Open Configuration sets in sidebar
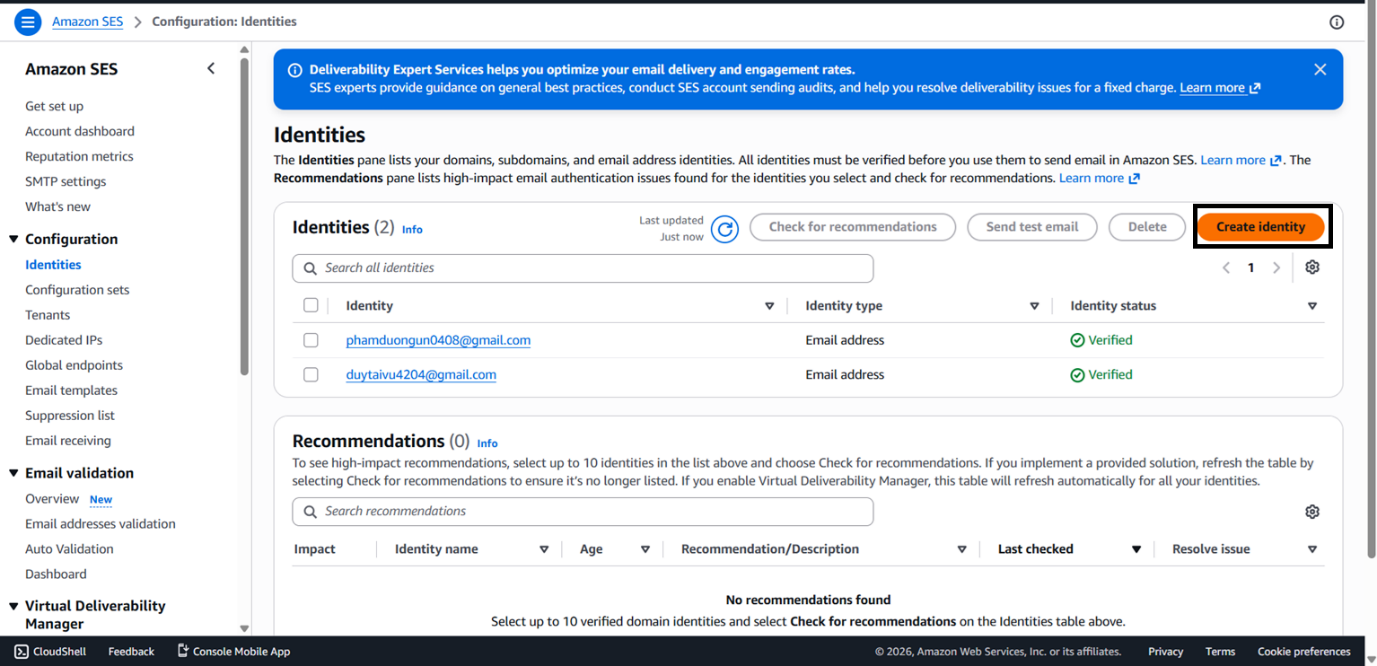The width and height of the screenshot is (1377, 666). (x=77, y=290)
